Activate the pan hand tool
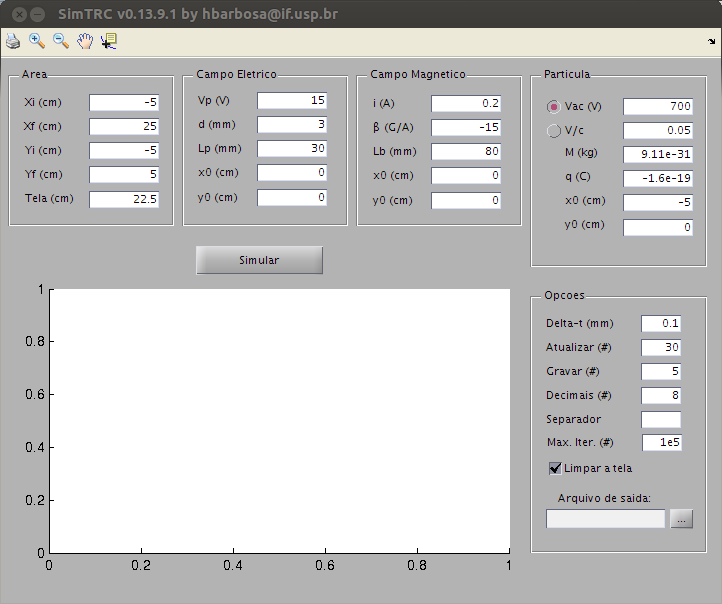This screenshot has height=604, width=722. tap(85, 41)
